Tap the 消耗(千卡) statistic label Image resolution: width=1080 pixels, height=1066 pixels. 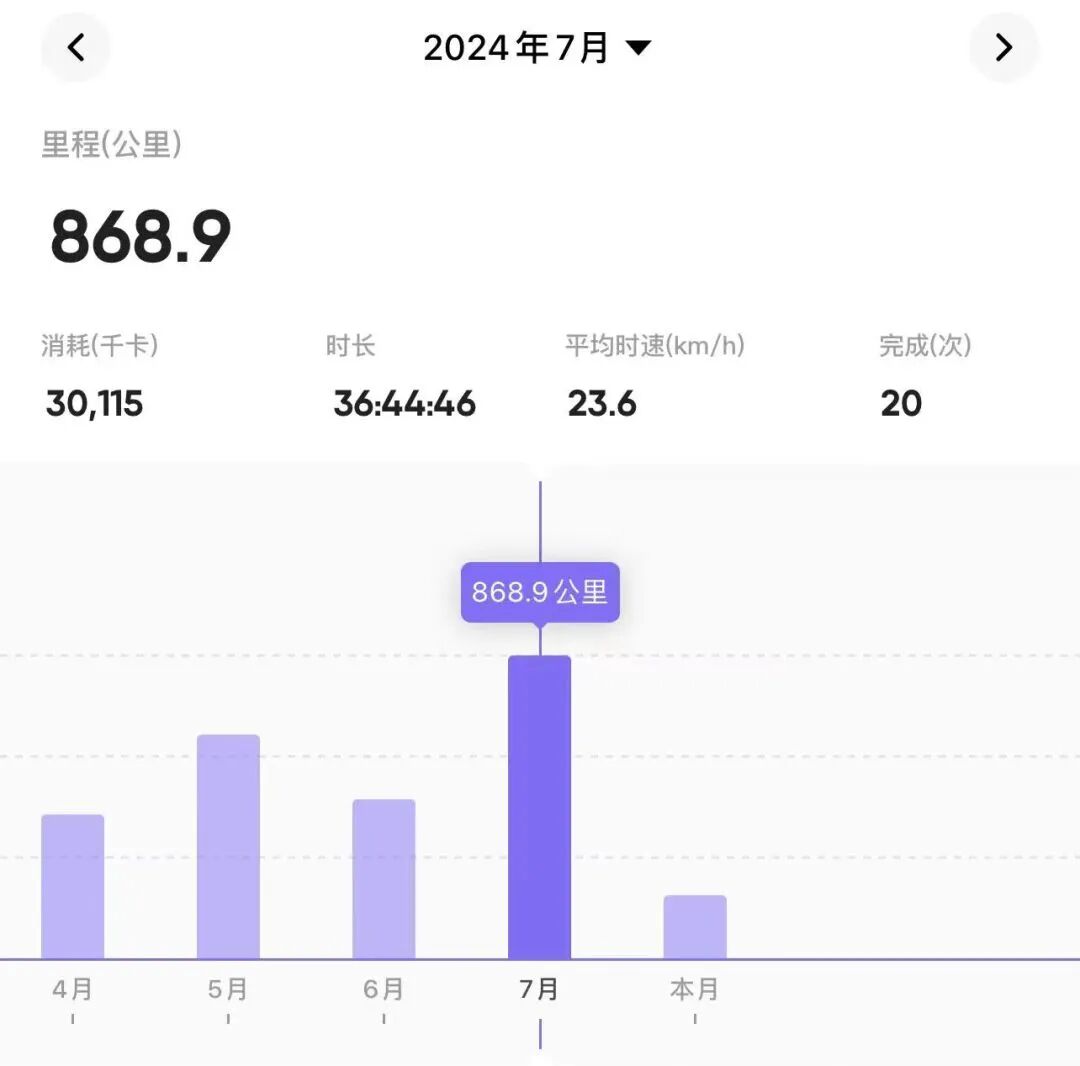[x=99, y=346]
